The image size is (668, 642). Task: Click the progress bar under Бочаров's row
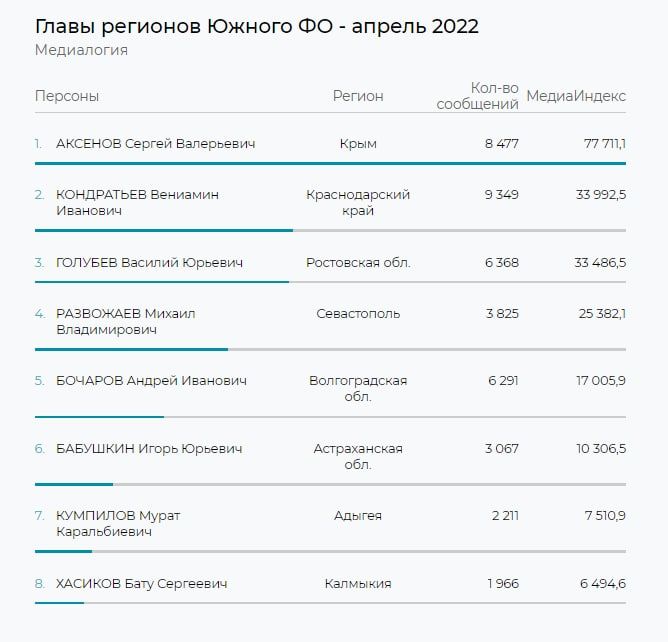coord(99,416)
